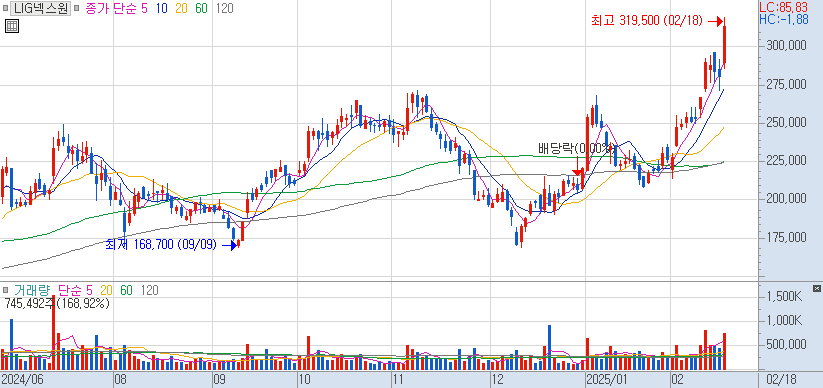Image resolution: width=823 pixels, height=388 pixels.
Task: Click the 1,000K volume axis label
Action: [784, 321]
